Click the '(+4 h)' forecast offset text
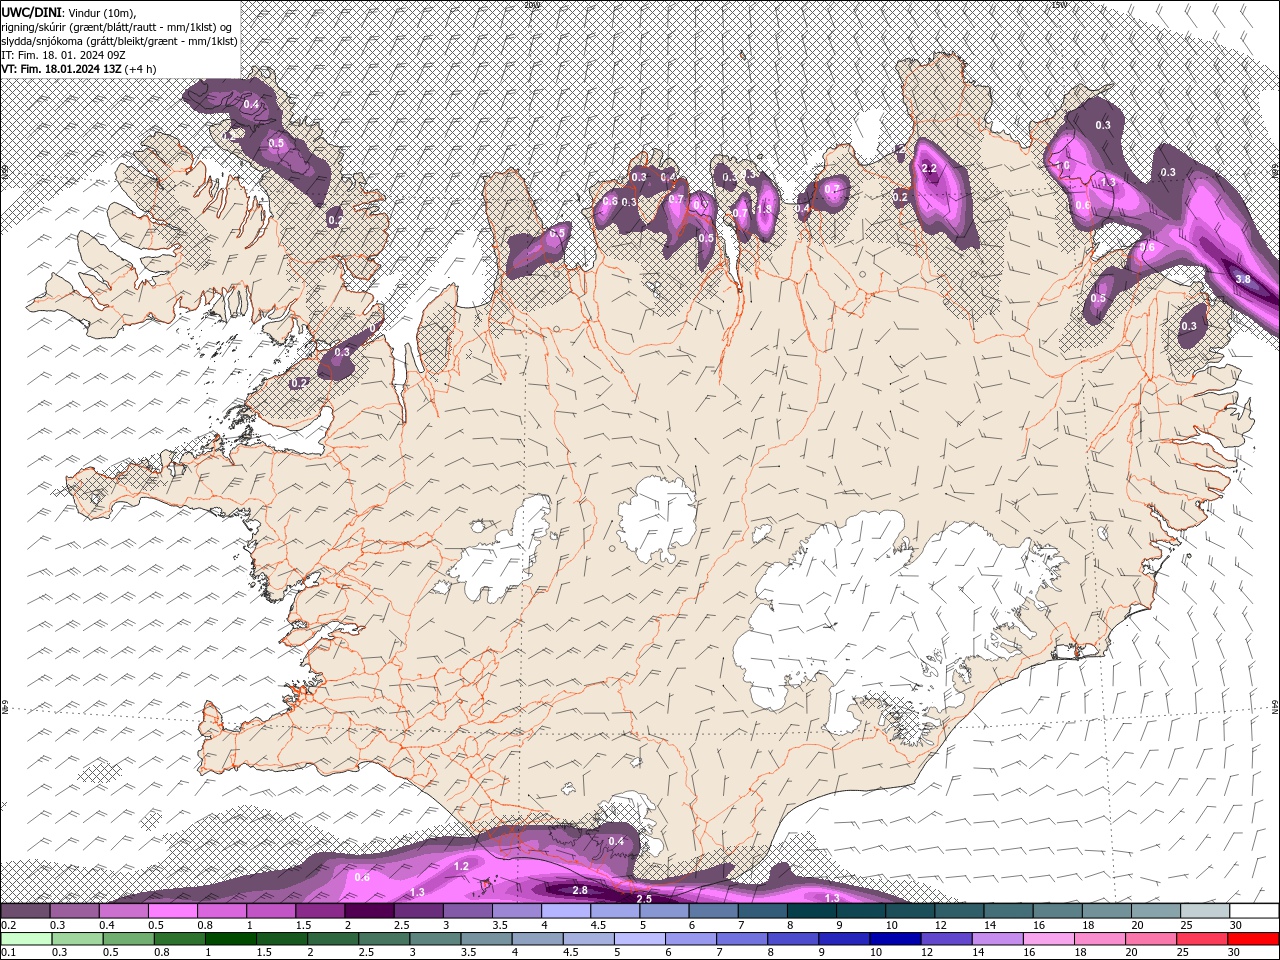 point(140,69)
